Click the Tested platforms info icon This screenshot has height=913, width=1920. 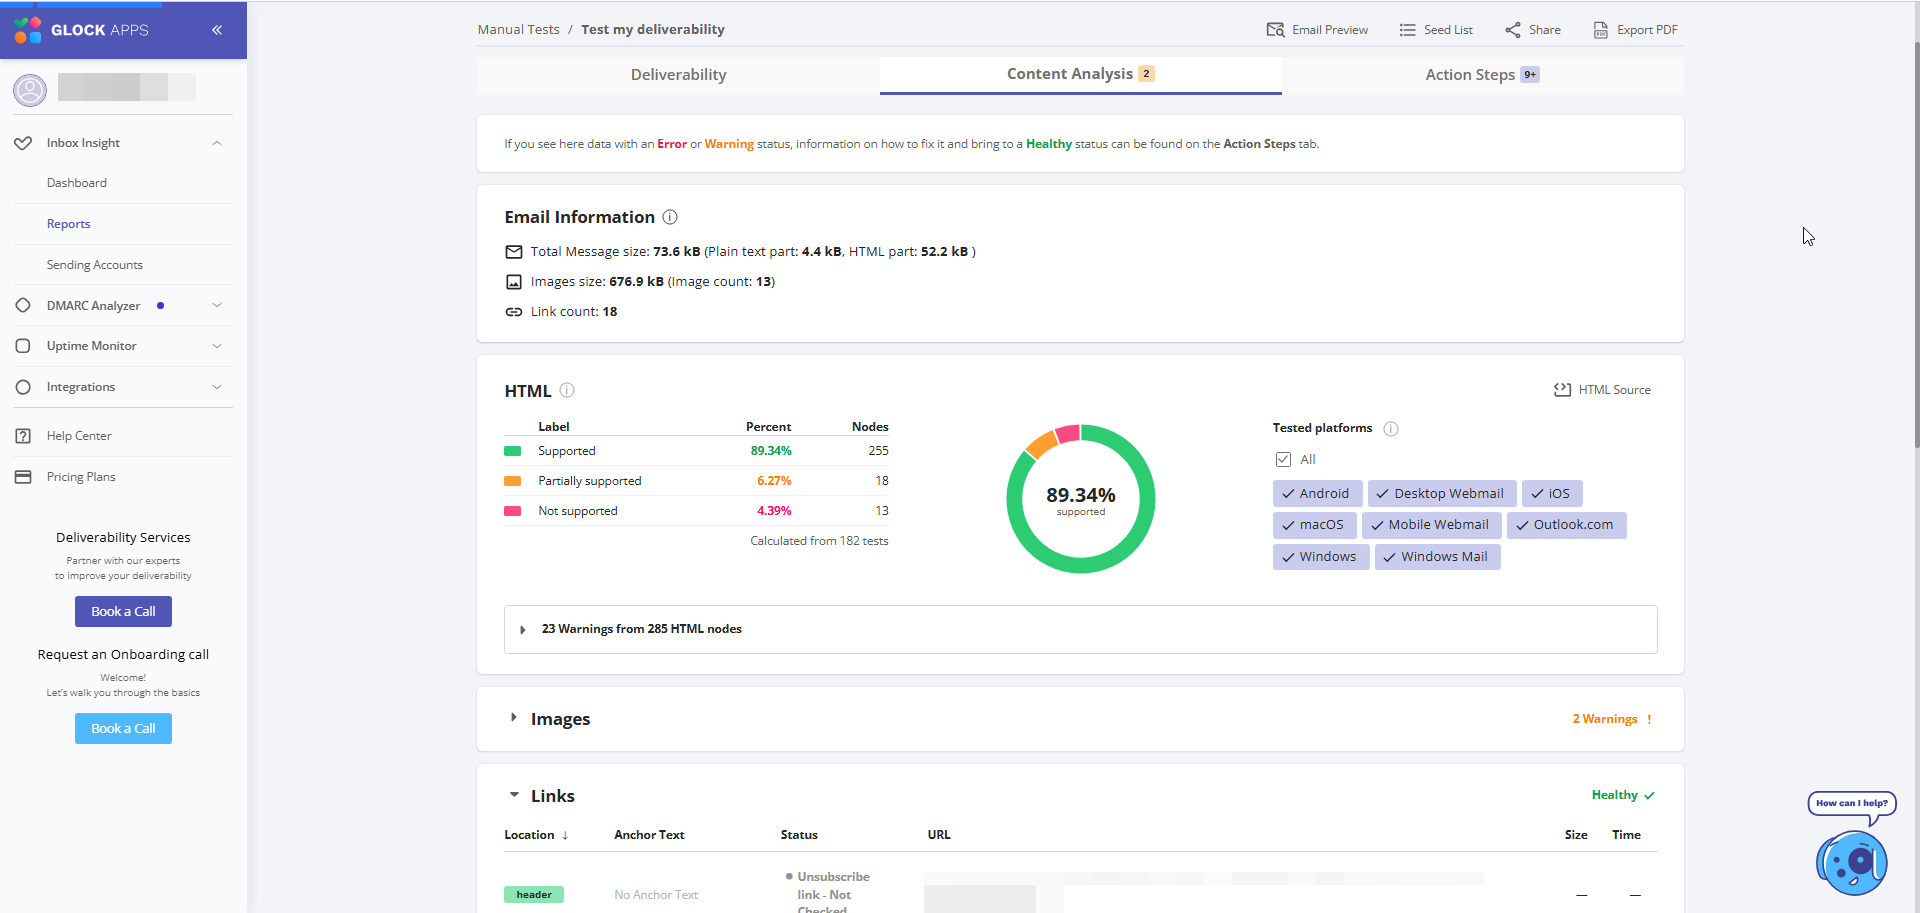click(1391, 429)
